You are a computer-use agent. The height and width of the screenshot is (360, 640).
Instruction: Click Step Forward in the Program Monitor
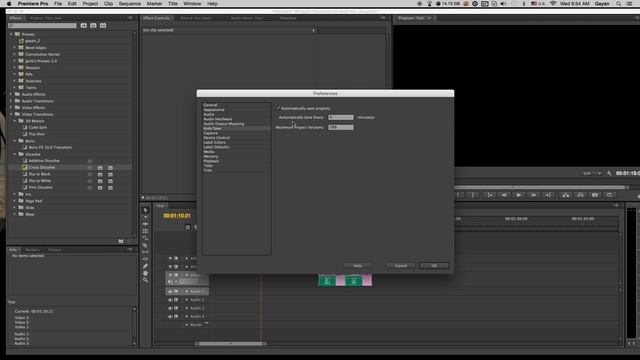pyautogui.click(x=533, y=195)
